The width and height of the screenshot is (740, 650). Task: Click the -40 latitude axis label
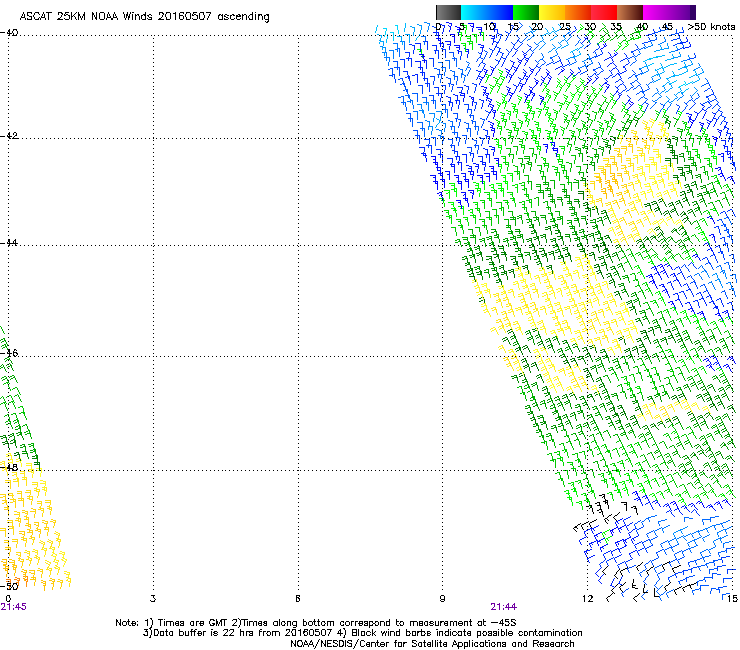click(x=9, y=33)
